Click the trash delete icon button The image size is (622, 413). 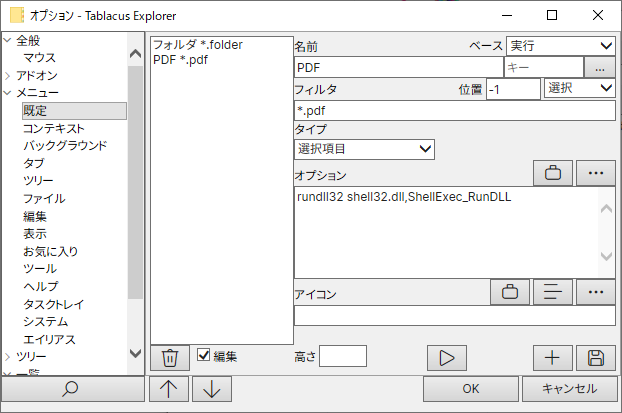click(170, 358)
